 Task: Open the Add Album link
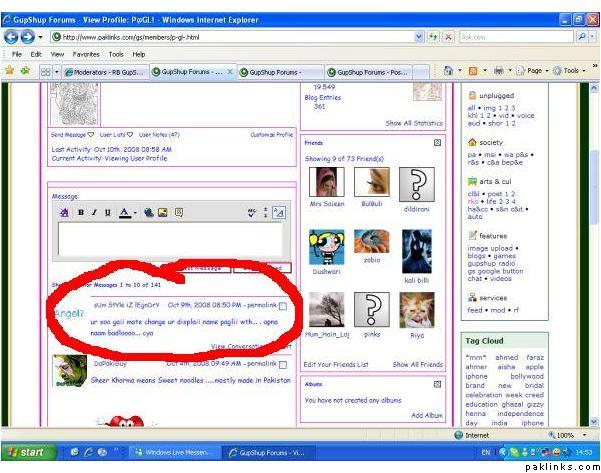(x=426, y=415)
